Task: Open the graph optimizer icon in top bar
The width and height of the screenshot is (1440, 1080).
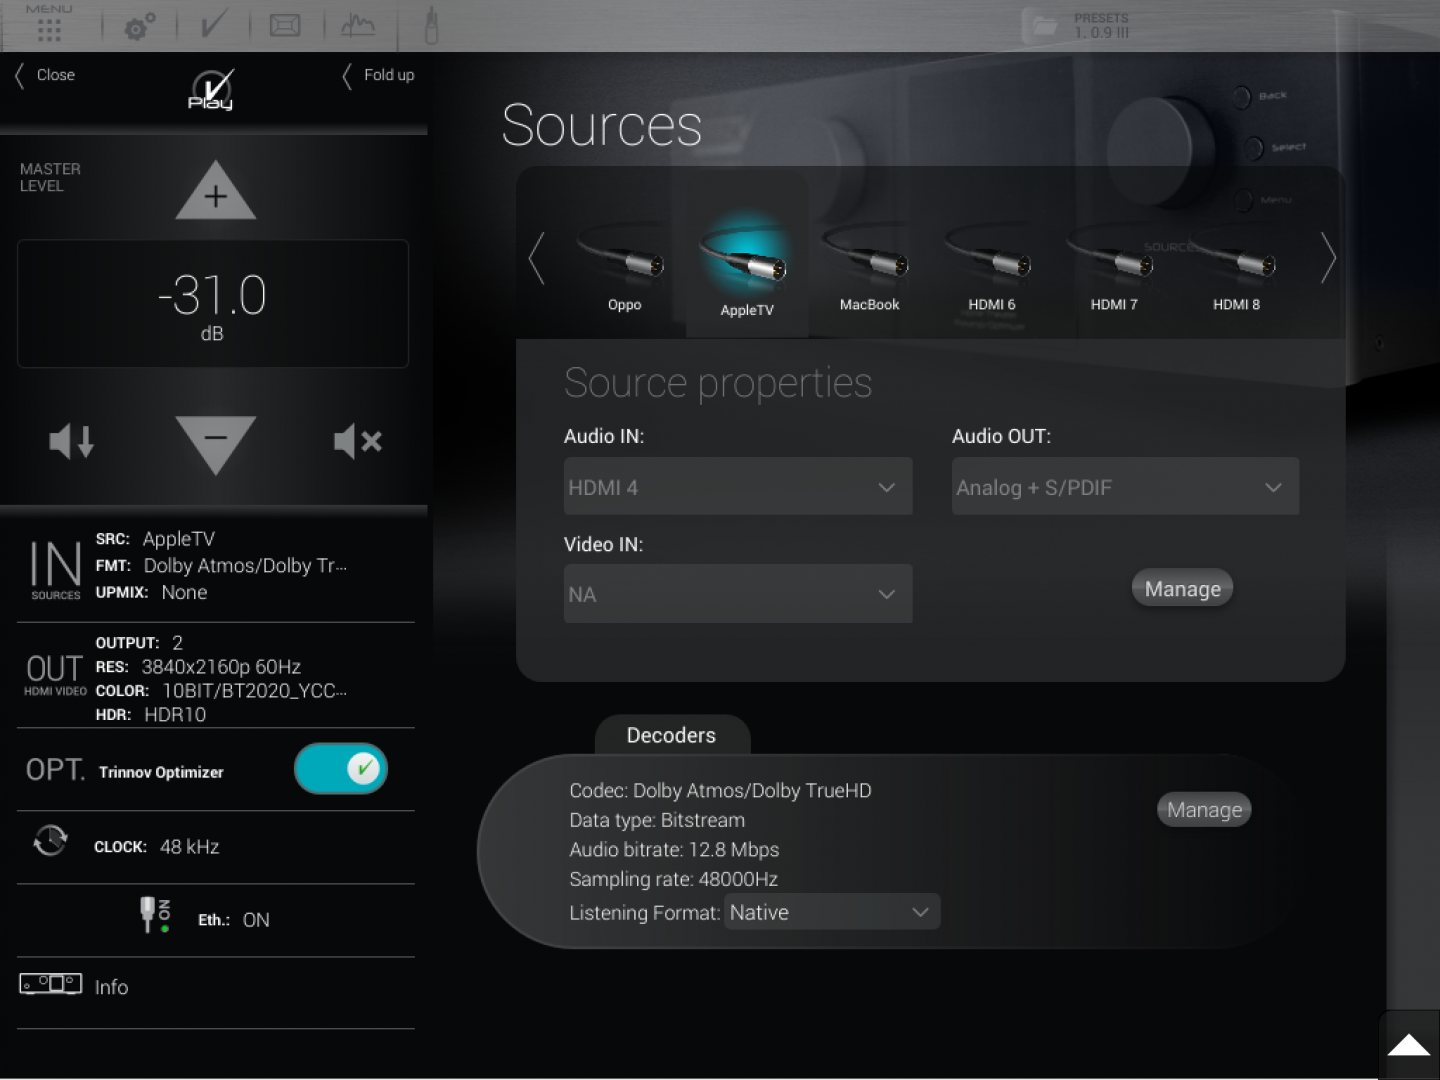Action: (358, 25)
